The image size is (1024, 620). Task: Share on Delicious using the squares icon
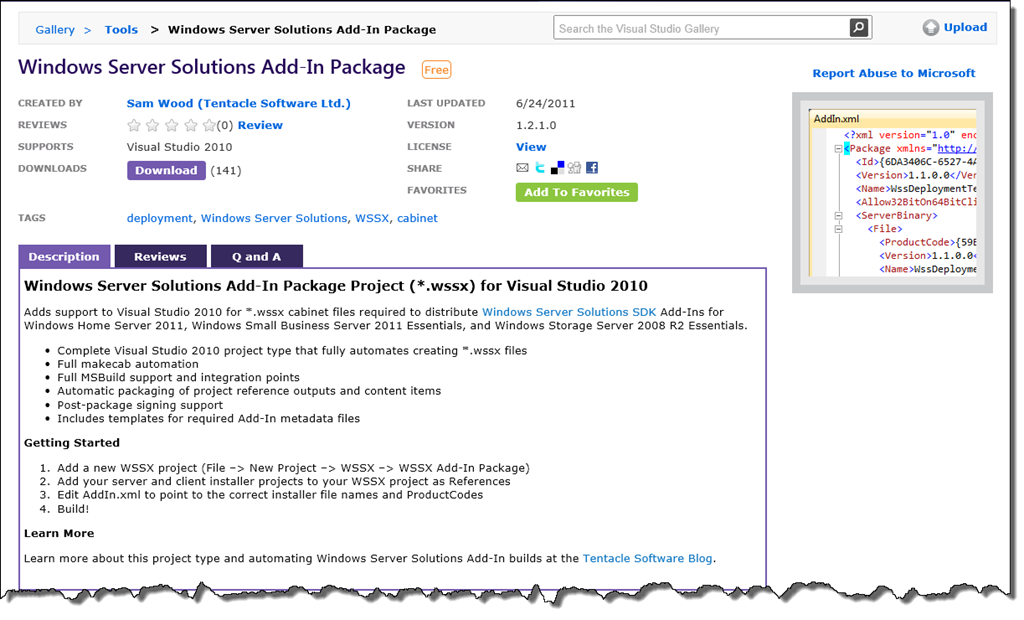pyautogui.click(x=557, y=168)
